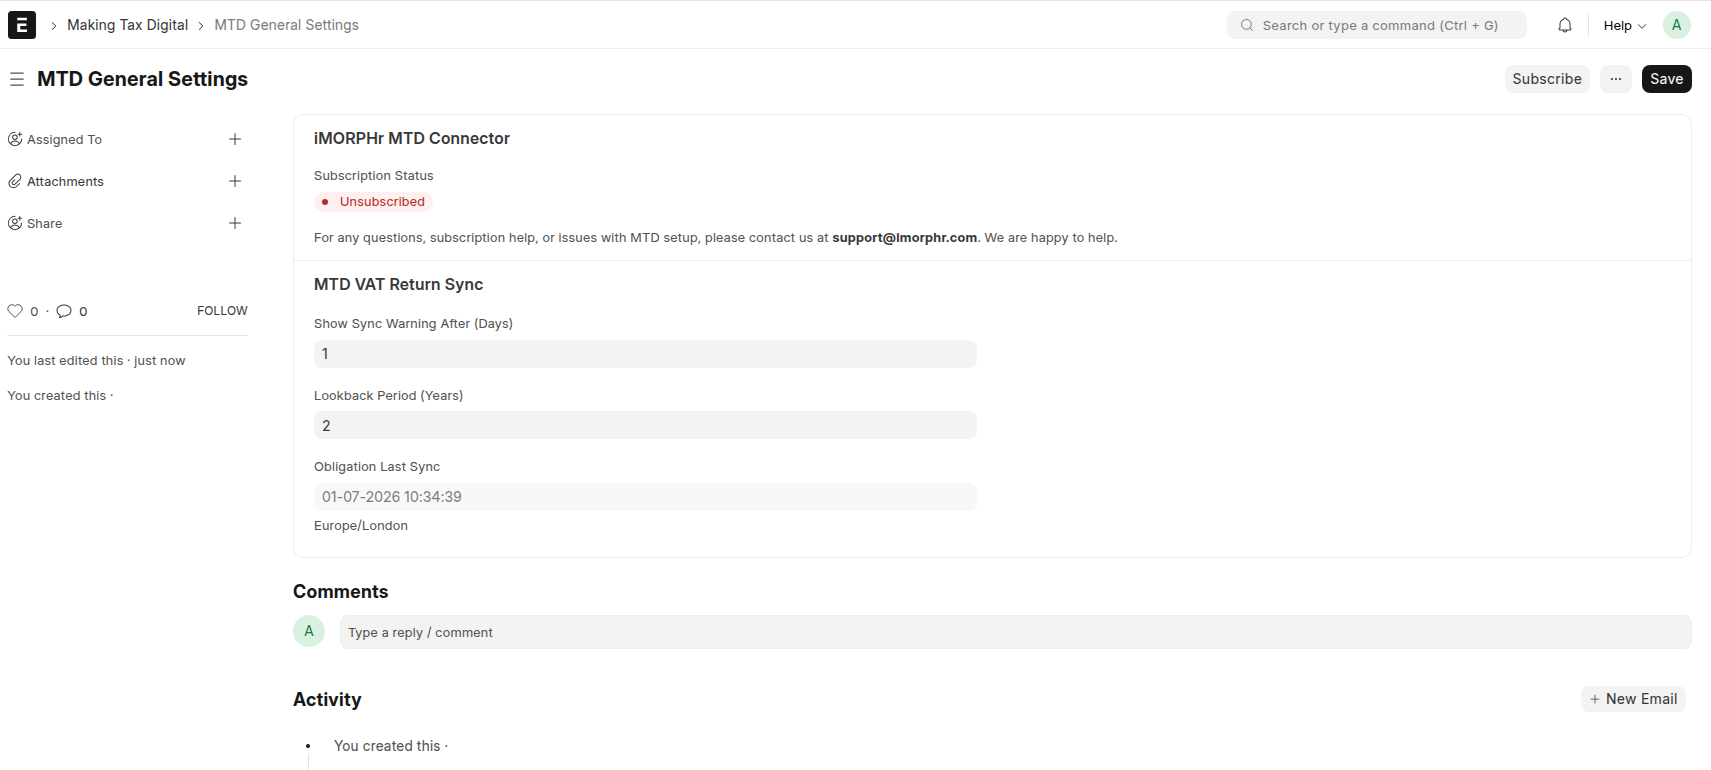Click the MTD VAT Return Sync section heading
This screenshot has height=770, width=1711.
[398, 285]
